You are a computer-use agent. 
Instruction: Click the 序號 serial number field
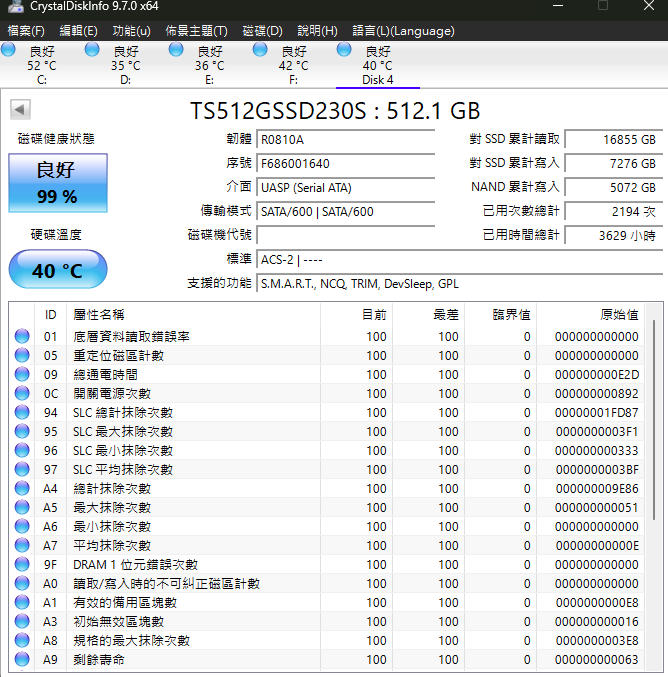coord(345,164)
